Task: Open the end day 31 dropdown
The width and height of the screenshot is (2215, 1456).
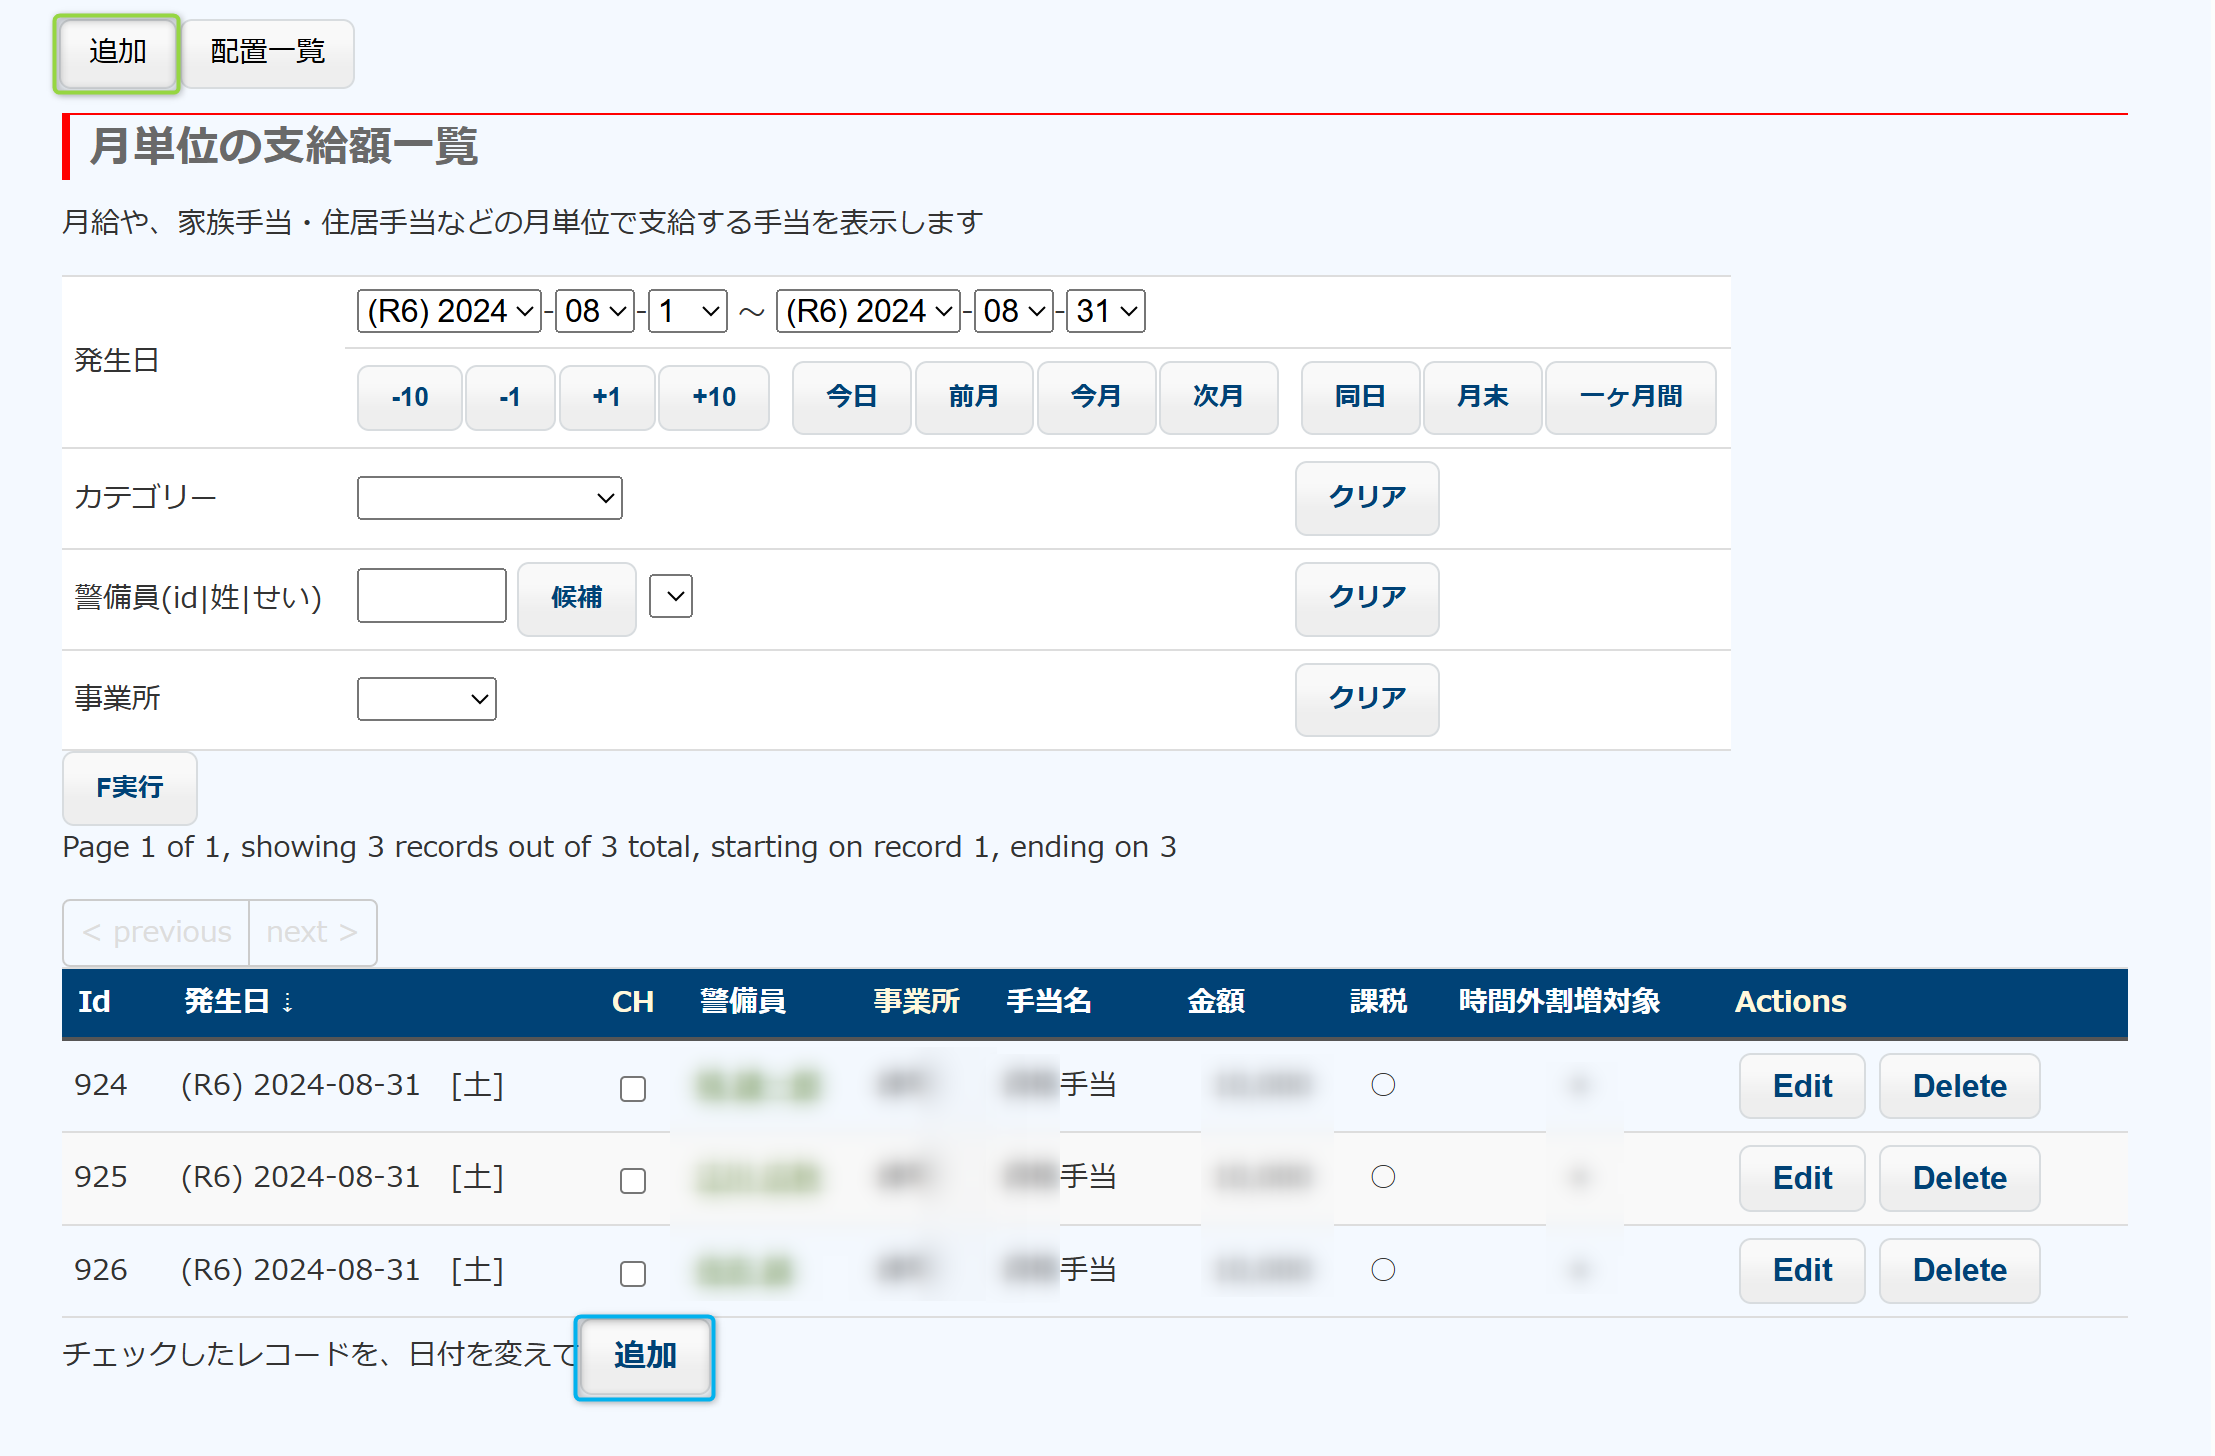Action: 1105,311
